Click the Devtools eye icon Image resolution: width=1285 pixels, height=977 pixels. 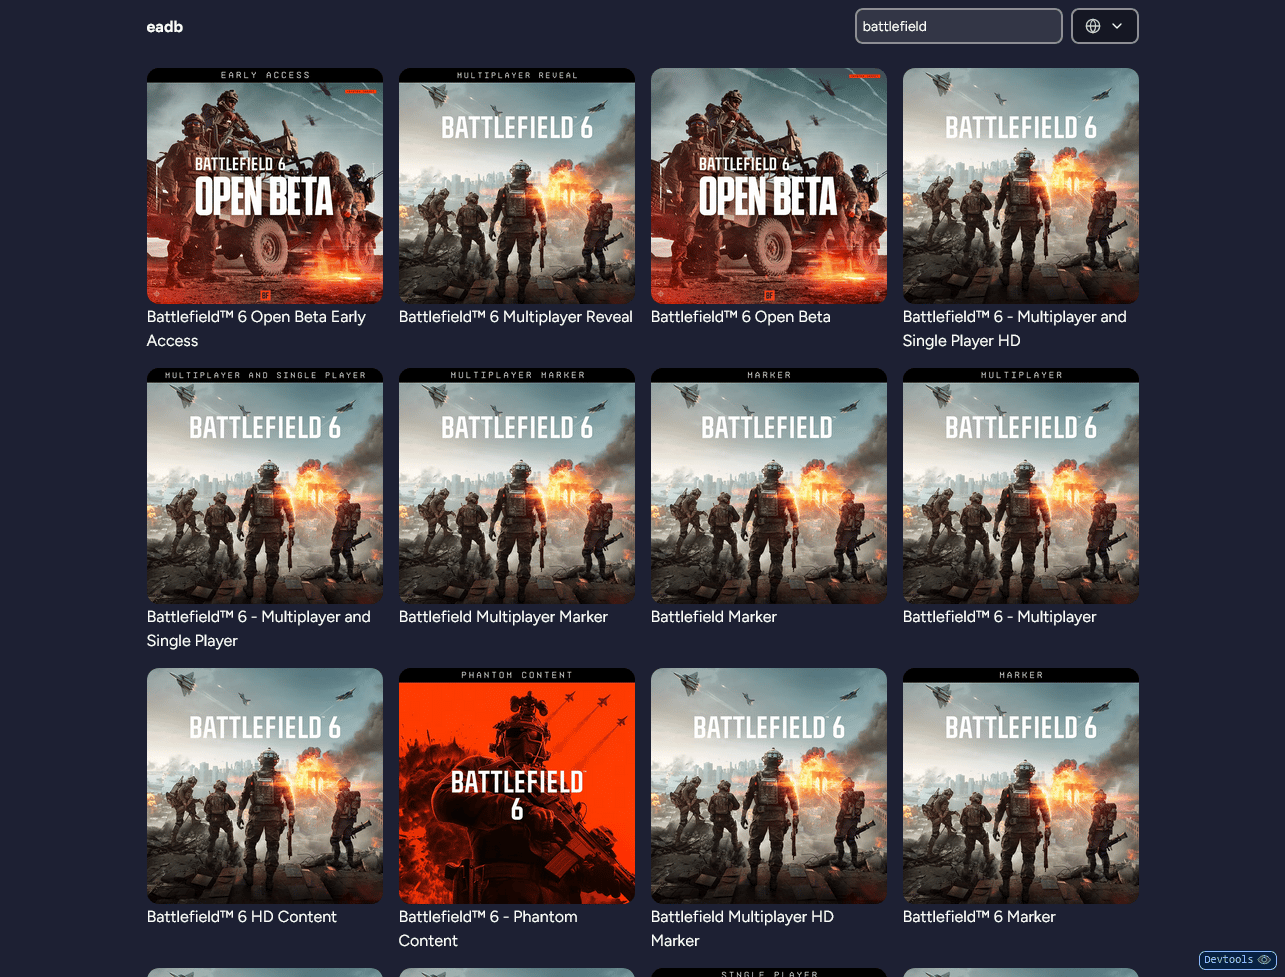pos(1264,960)
